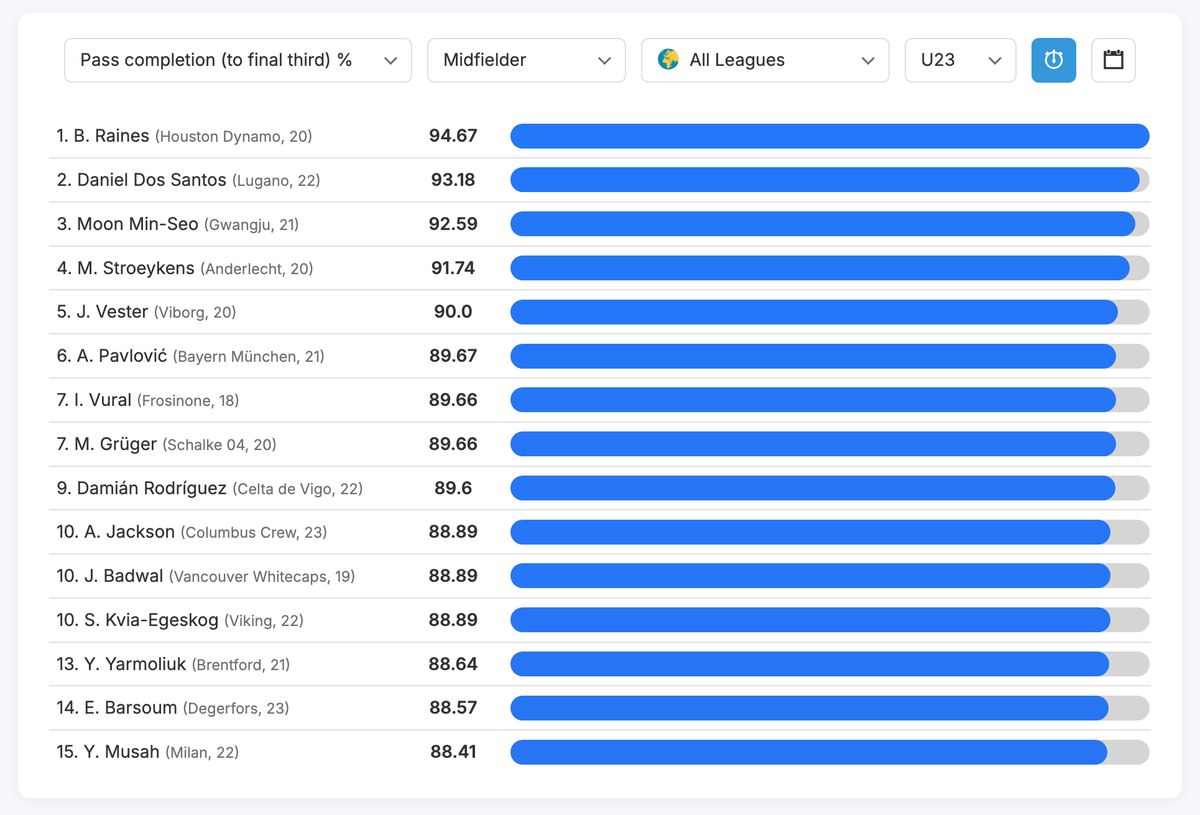
Task: Click the 88.57 value
Action: point(453,708)
